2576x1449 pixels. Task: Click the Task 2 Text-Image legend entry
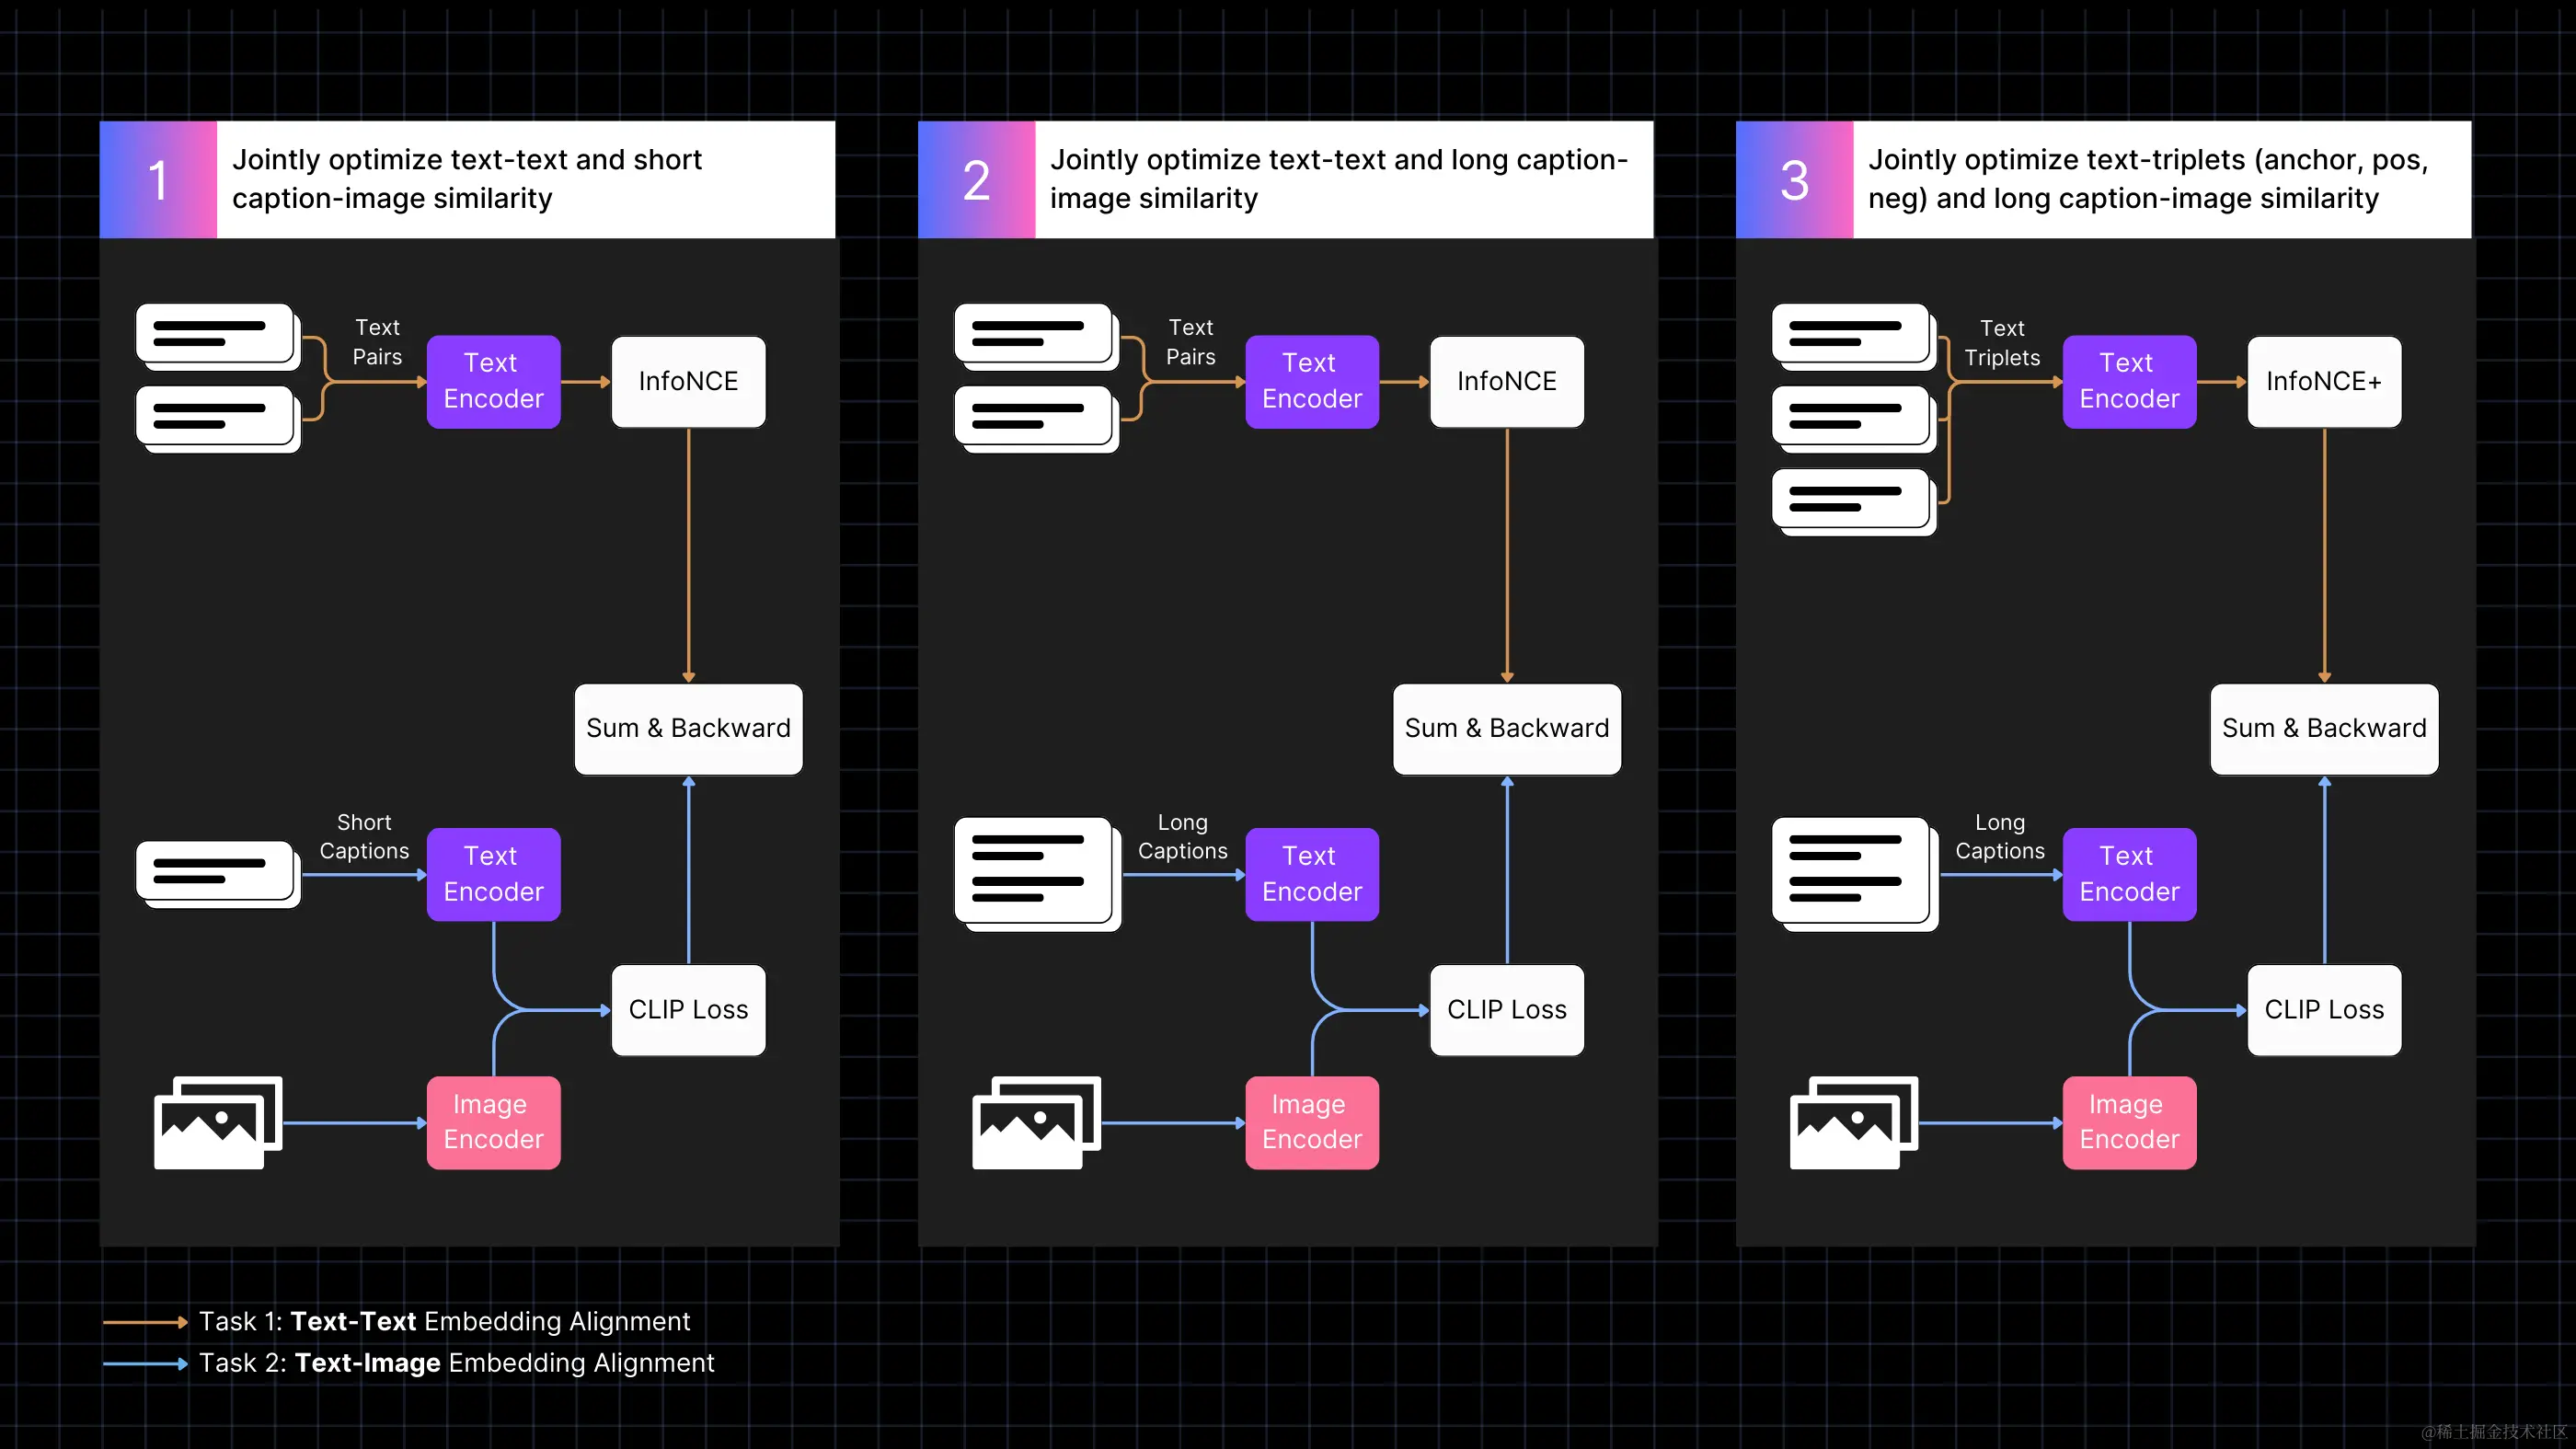(455, 1363)
